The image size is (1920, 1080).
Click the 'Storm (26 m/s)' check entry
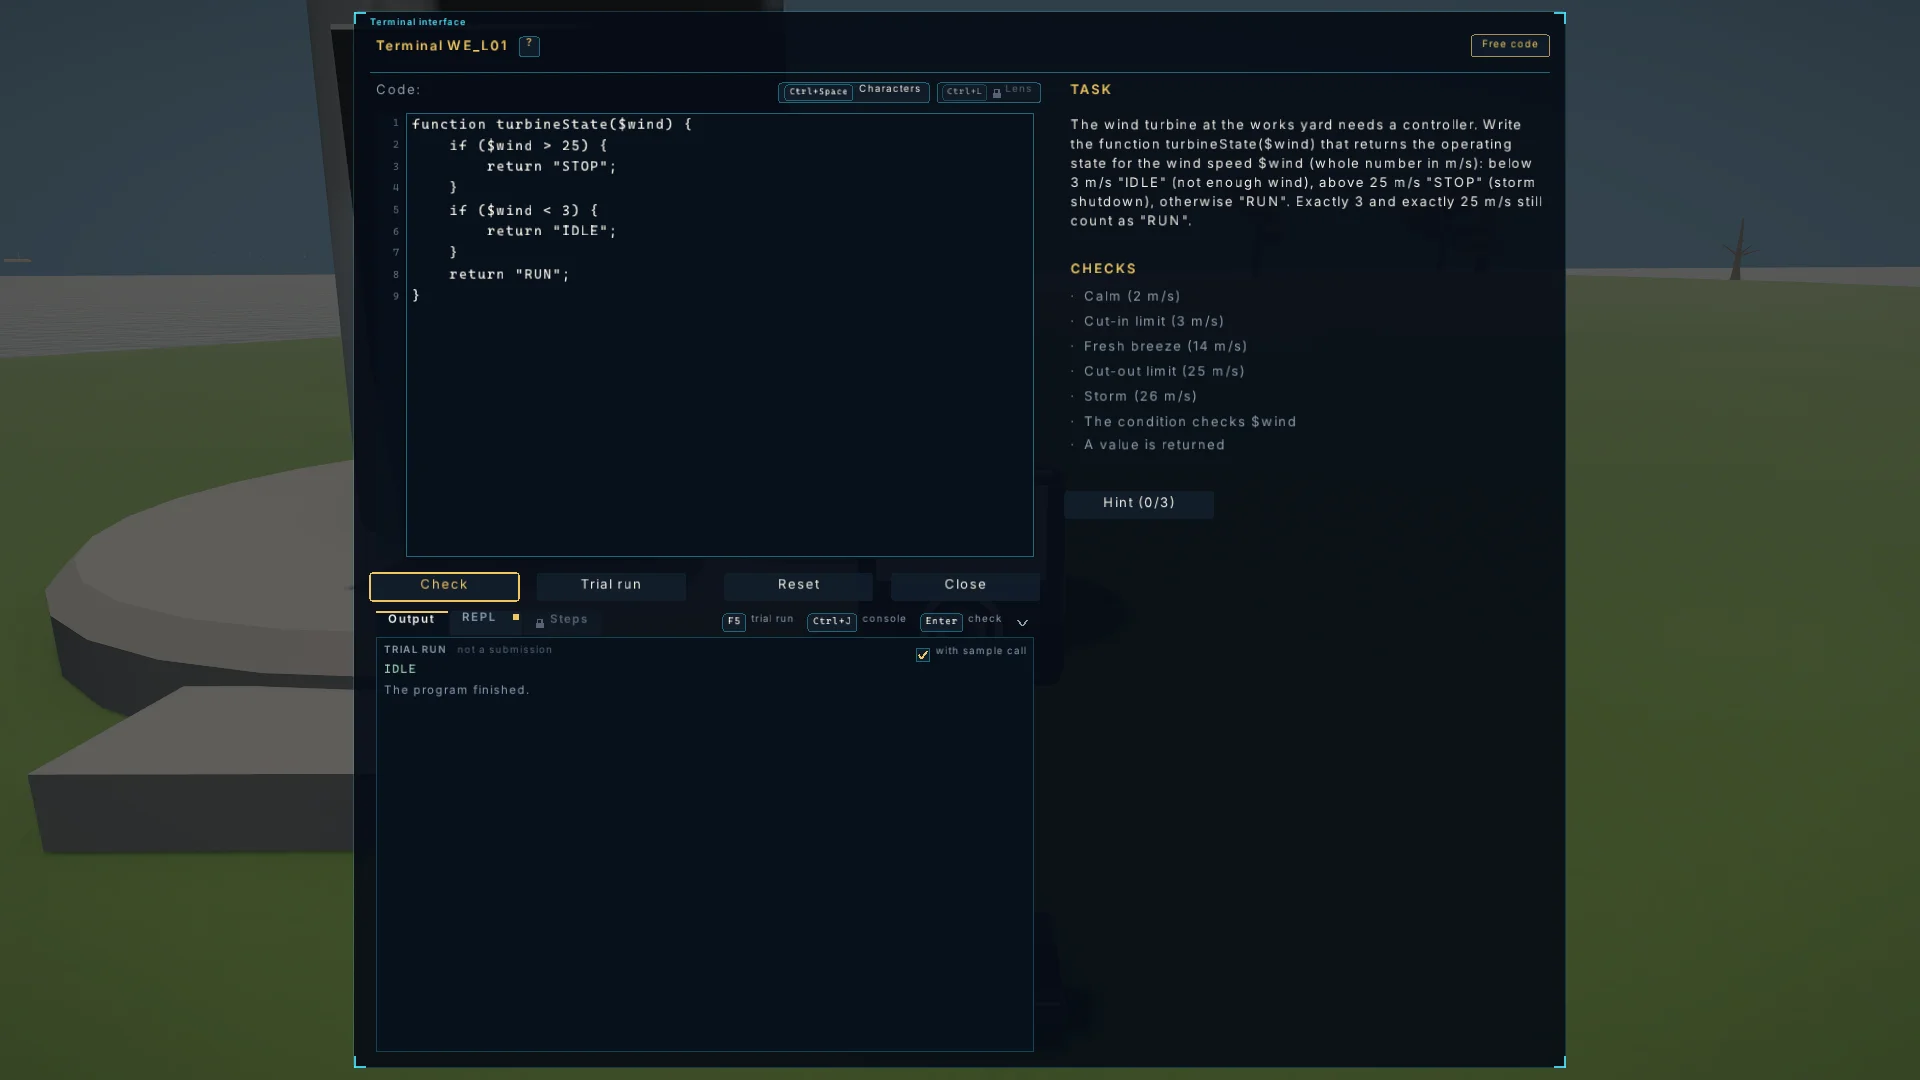(1140, 397)
